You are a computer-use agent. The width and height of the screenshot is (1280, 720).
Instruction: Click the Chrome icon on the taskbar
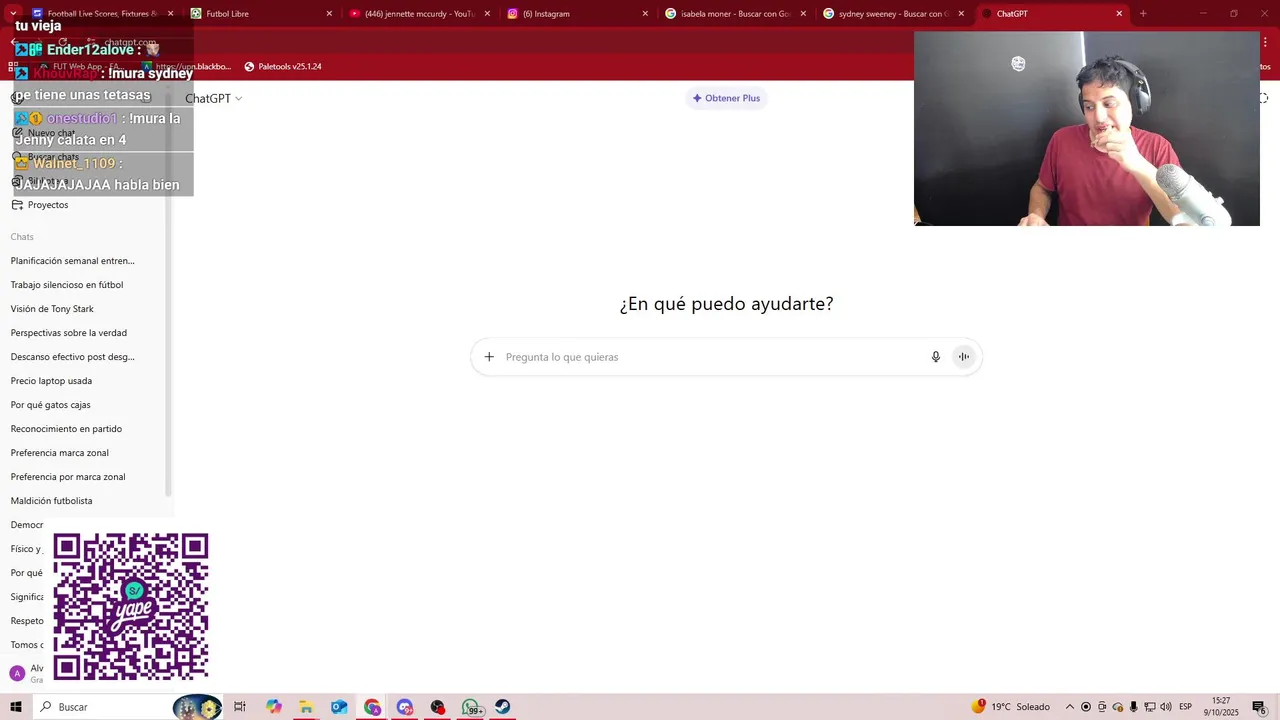coord(372,707)
